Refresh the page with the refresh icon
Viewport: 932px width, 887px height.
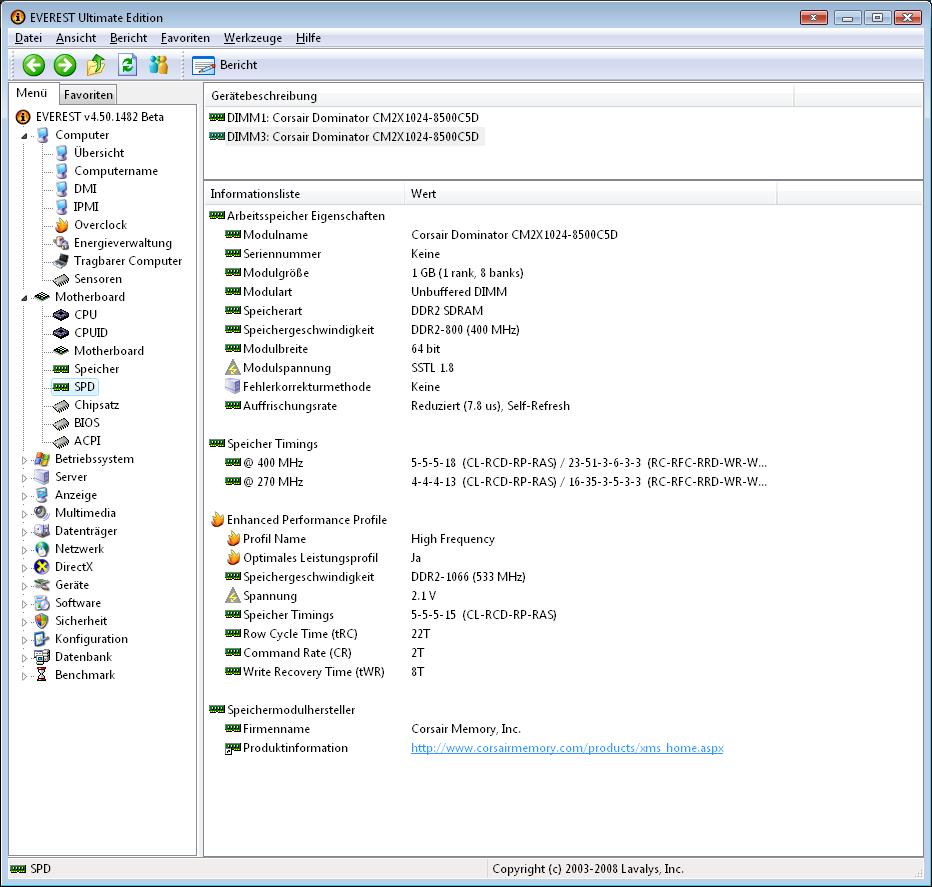pyautogui.click(x=127, y=65)
